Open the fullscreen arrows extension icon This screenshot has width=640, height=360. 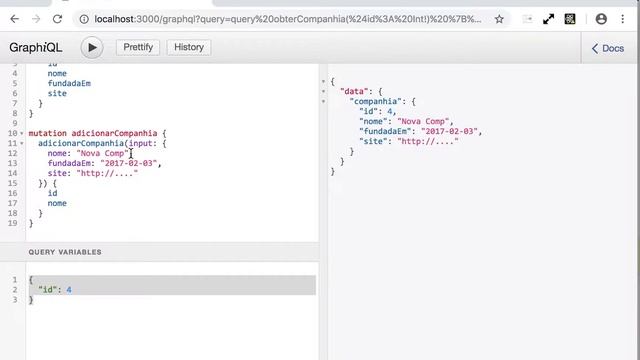(x=548, y=19)
